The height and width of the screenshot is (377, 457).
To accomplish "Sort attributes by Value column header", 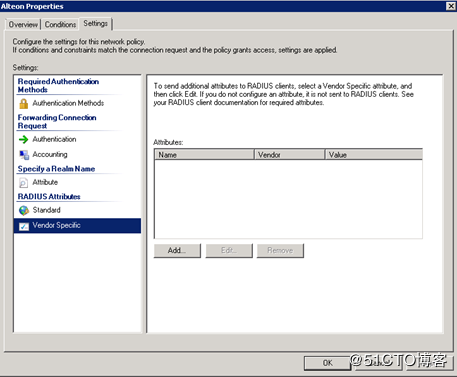I will tap(374, 155).
